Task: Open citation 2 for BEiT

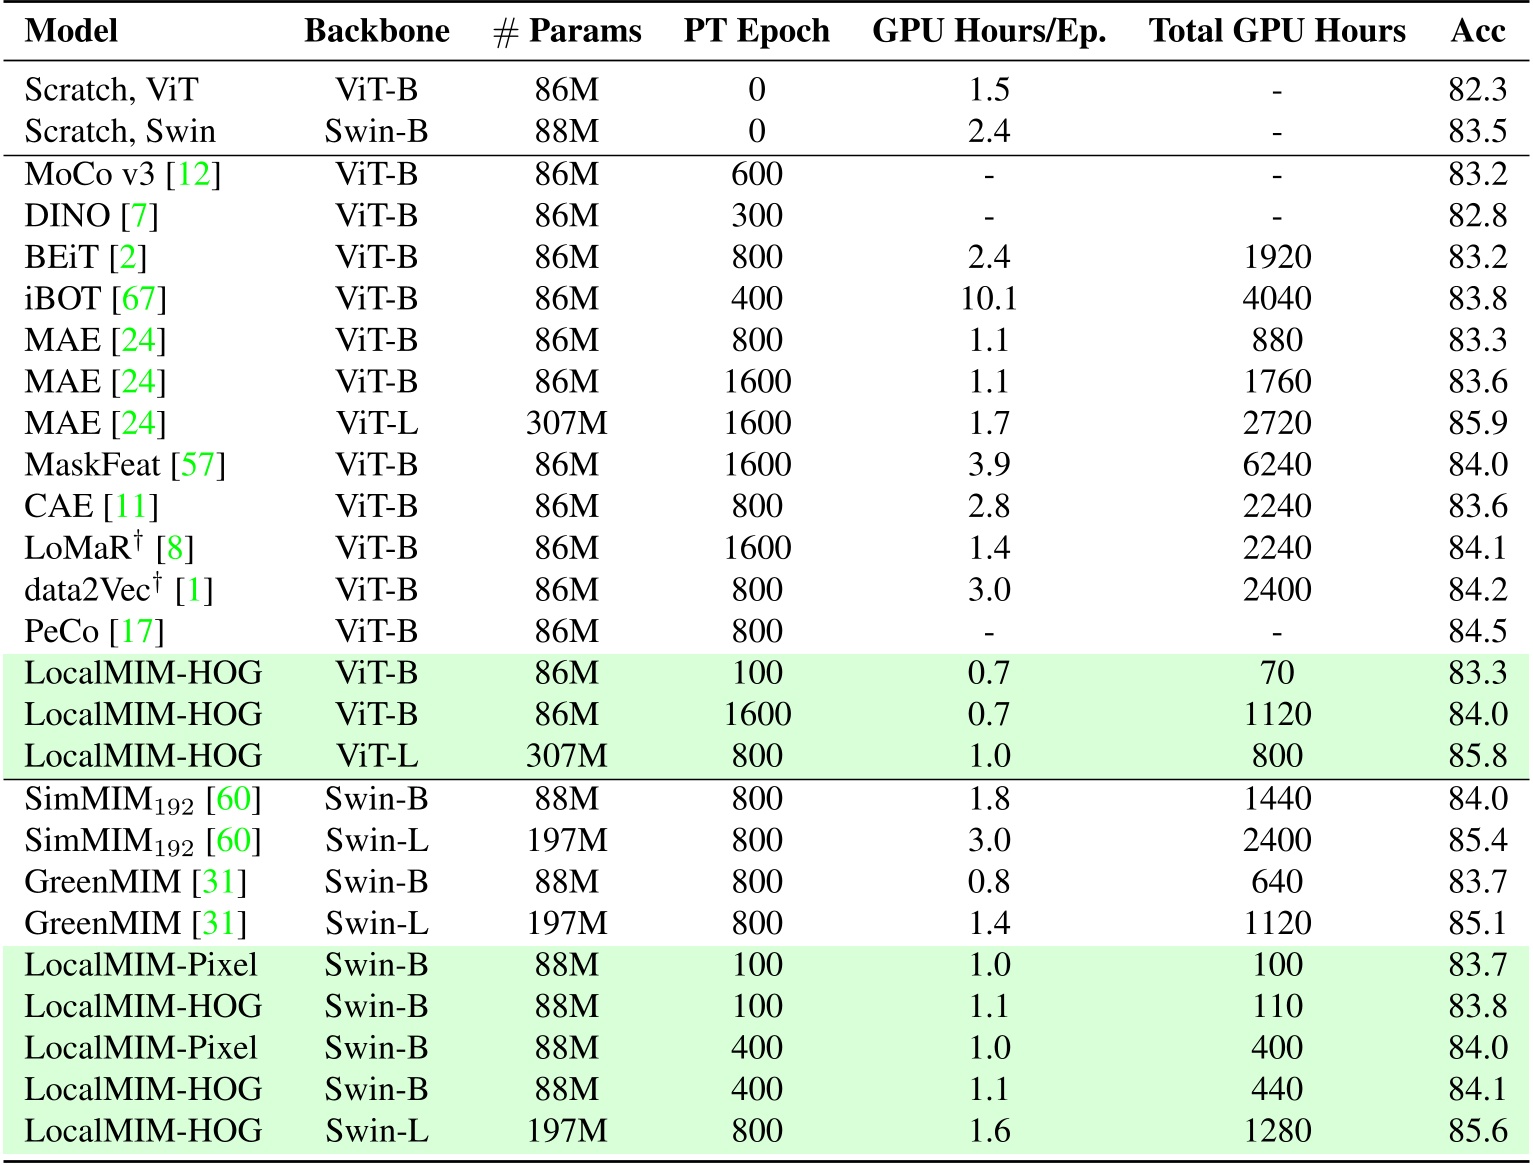Action: tap(130, 257)
